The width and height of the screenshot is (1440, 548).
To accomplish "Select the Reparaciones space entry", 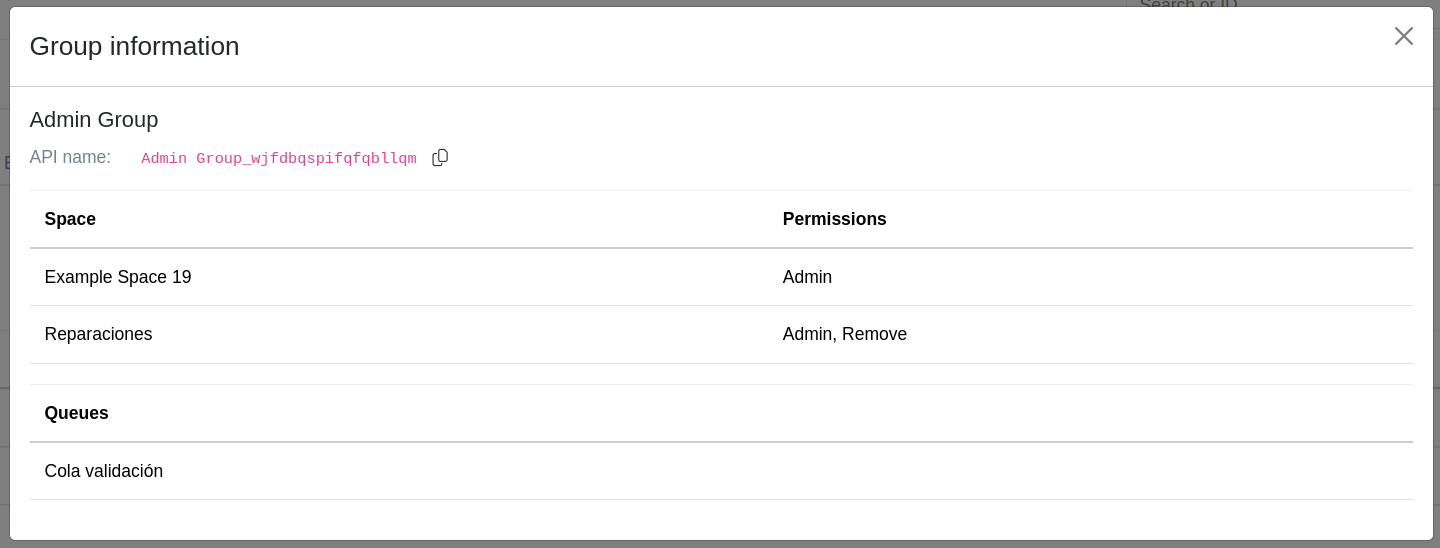I will pos(98,334).
